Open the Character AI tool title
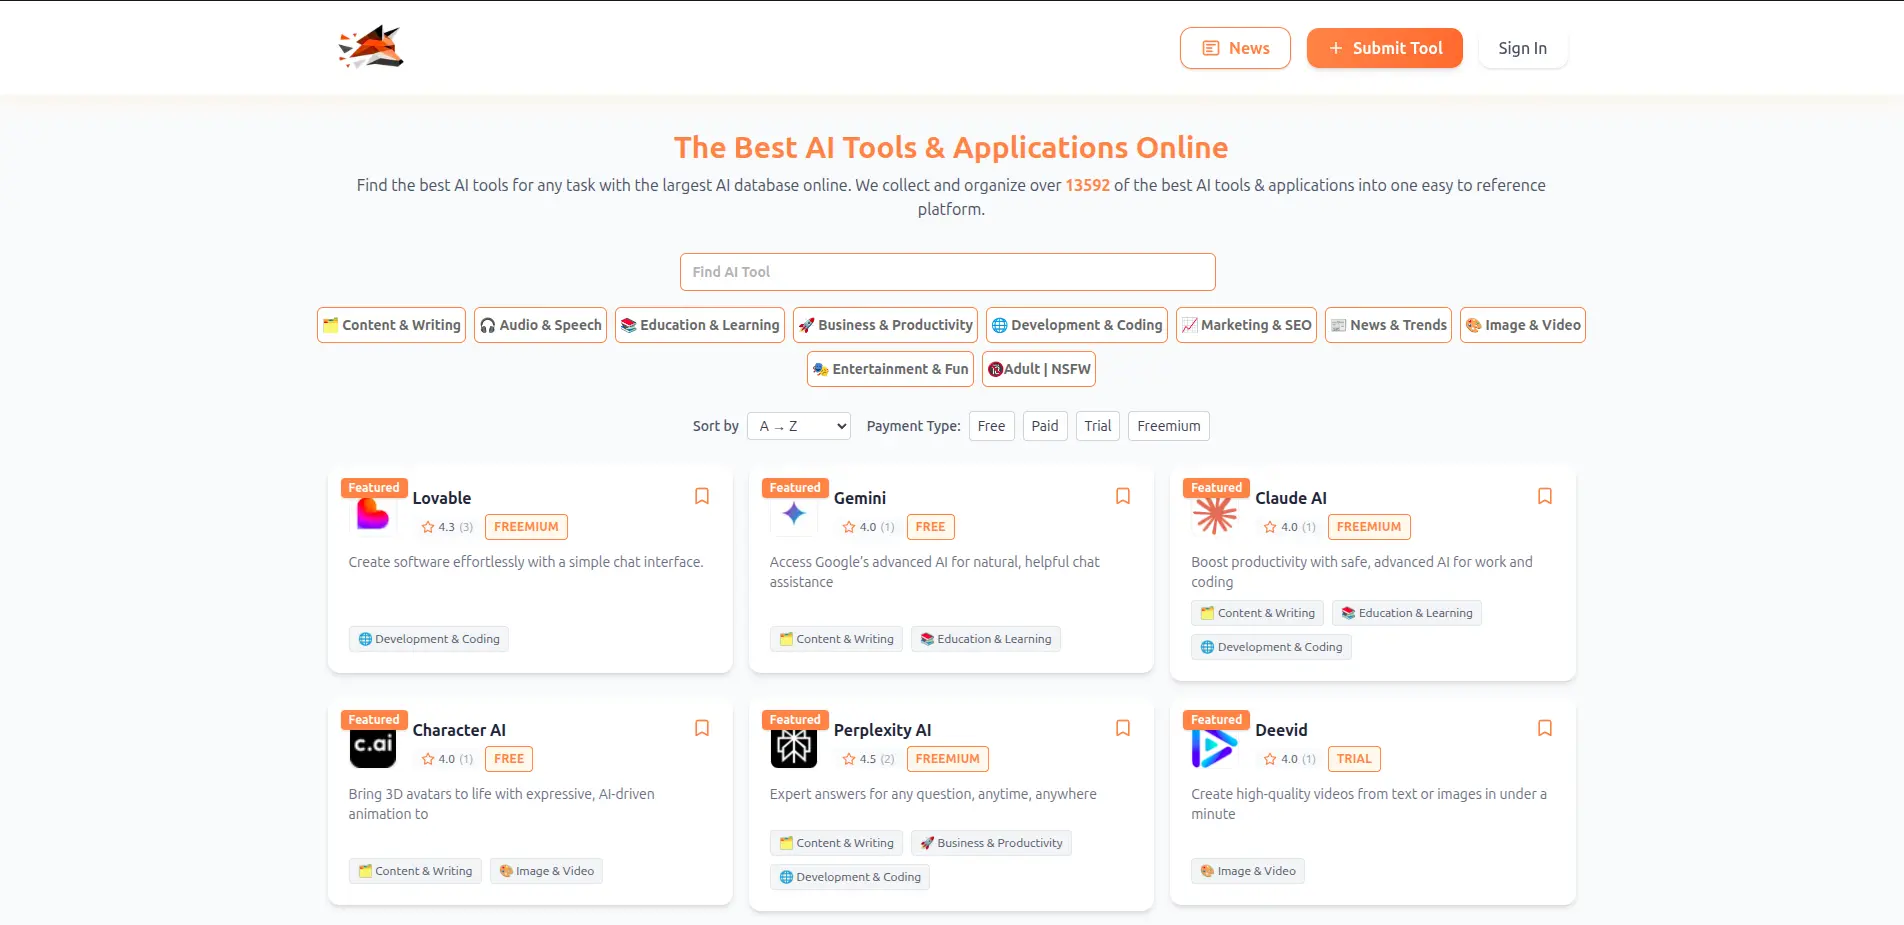The width and height of the screenshot is (1904, 925). 459,730
